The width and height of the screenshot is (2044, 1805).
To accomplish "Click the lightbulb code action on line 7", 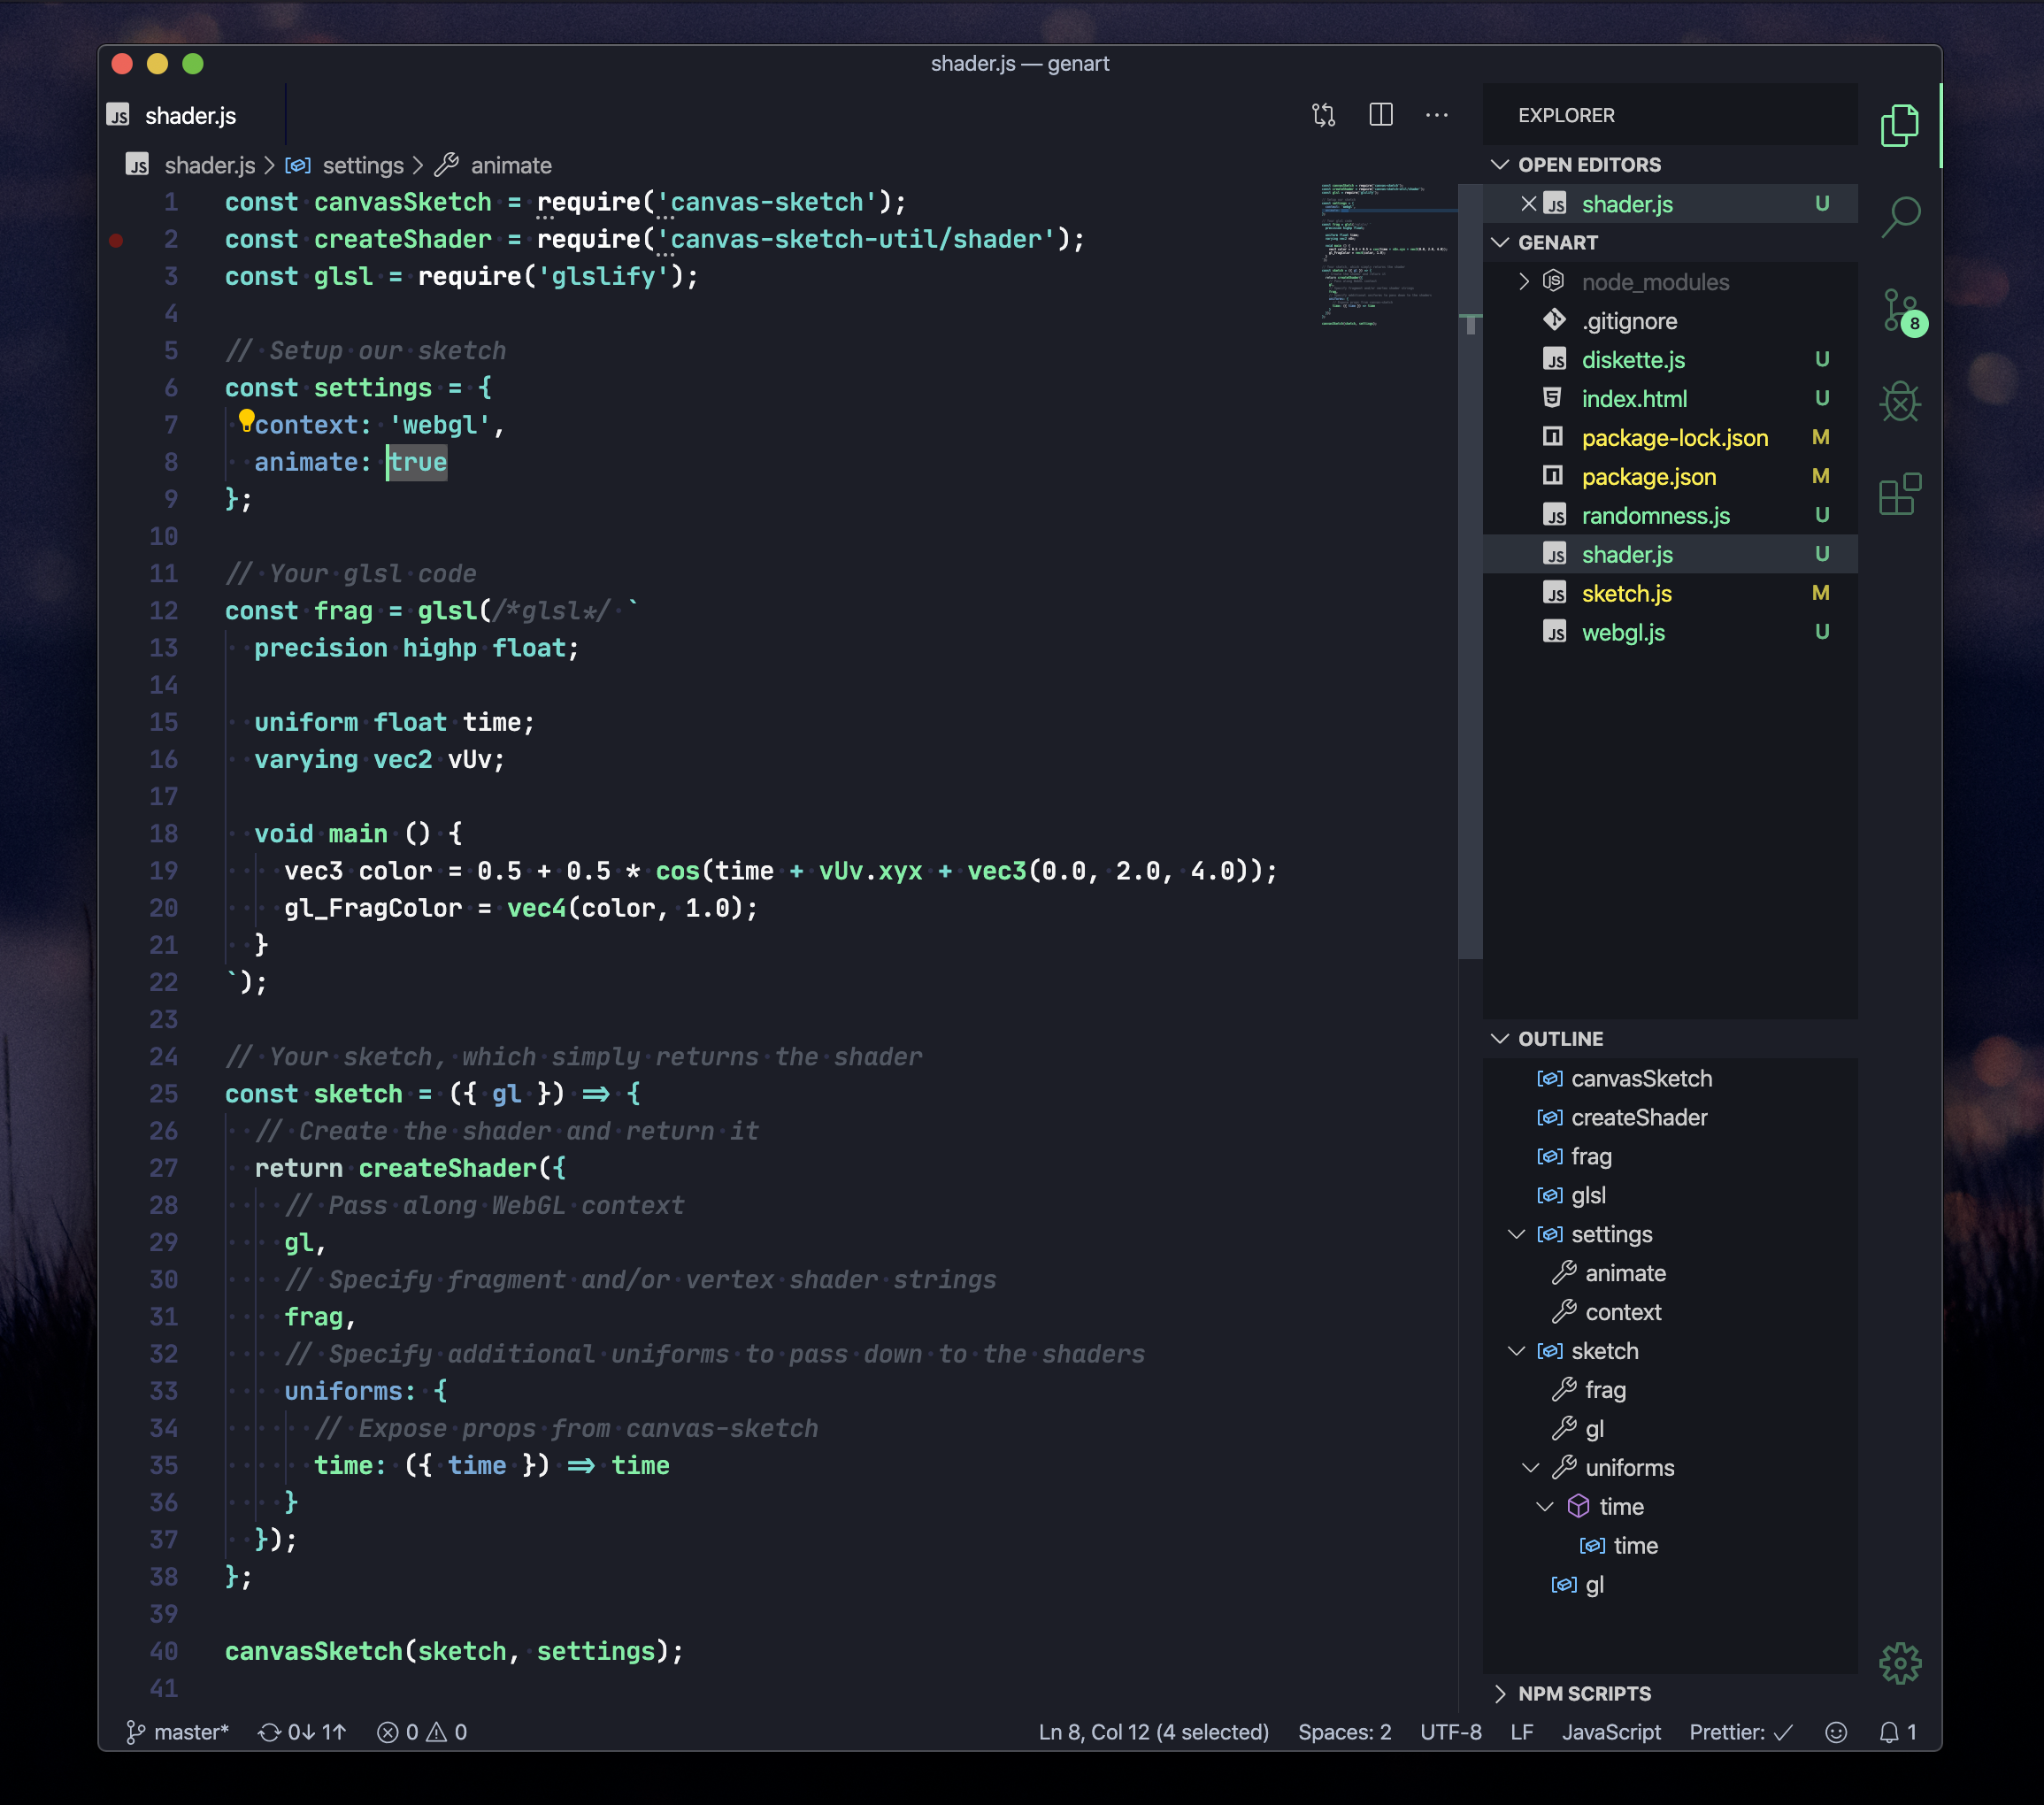I will point(246,420).
